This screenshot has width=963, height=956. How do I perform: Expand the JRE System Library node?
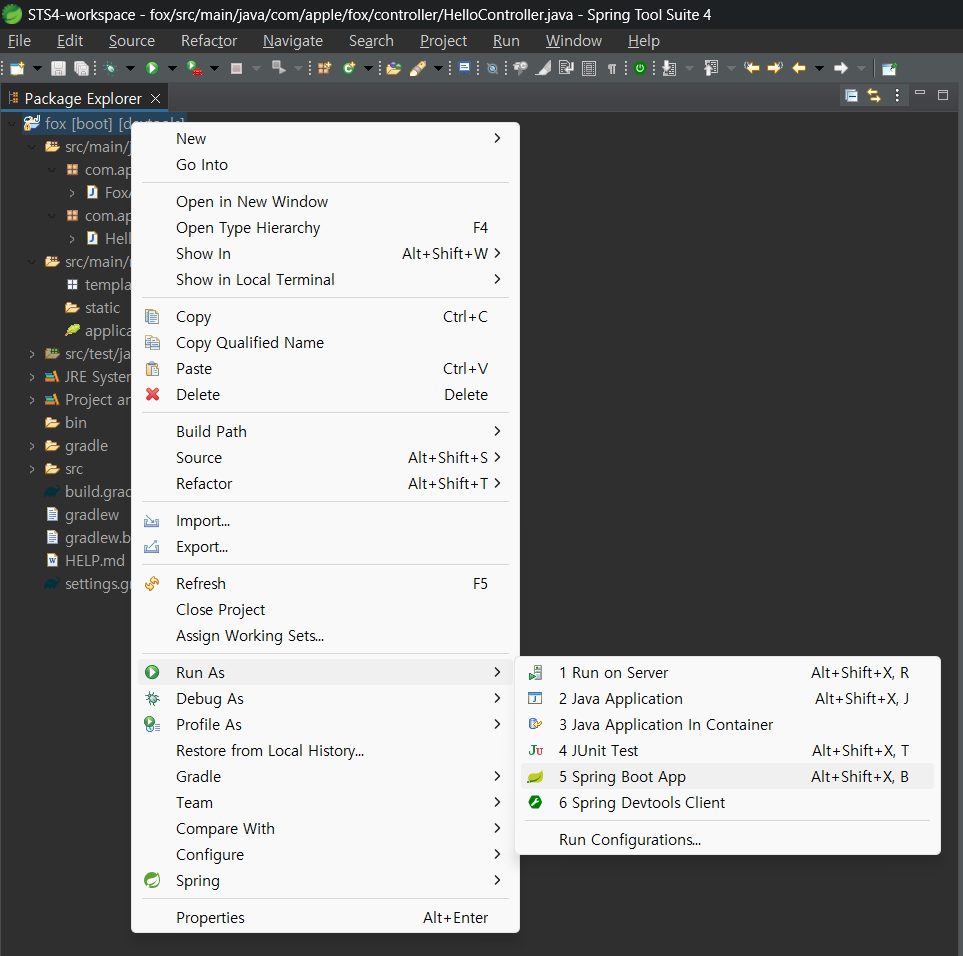click(32, 377)
